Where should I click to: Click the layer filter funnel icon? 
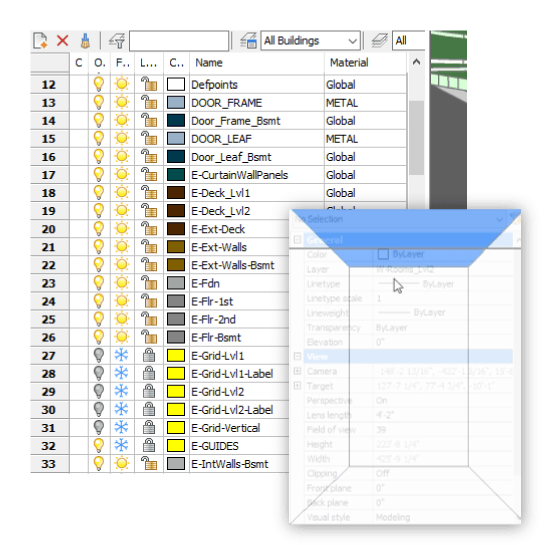117,41
